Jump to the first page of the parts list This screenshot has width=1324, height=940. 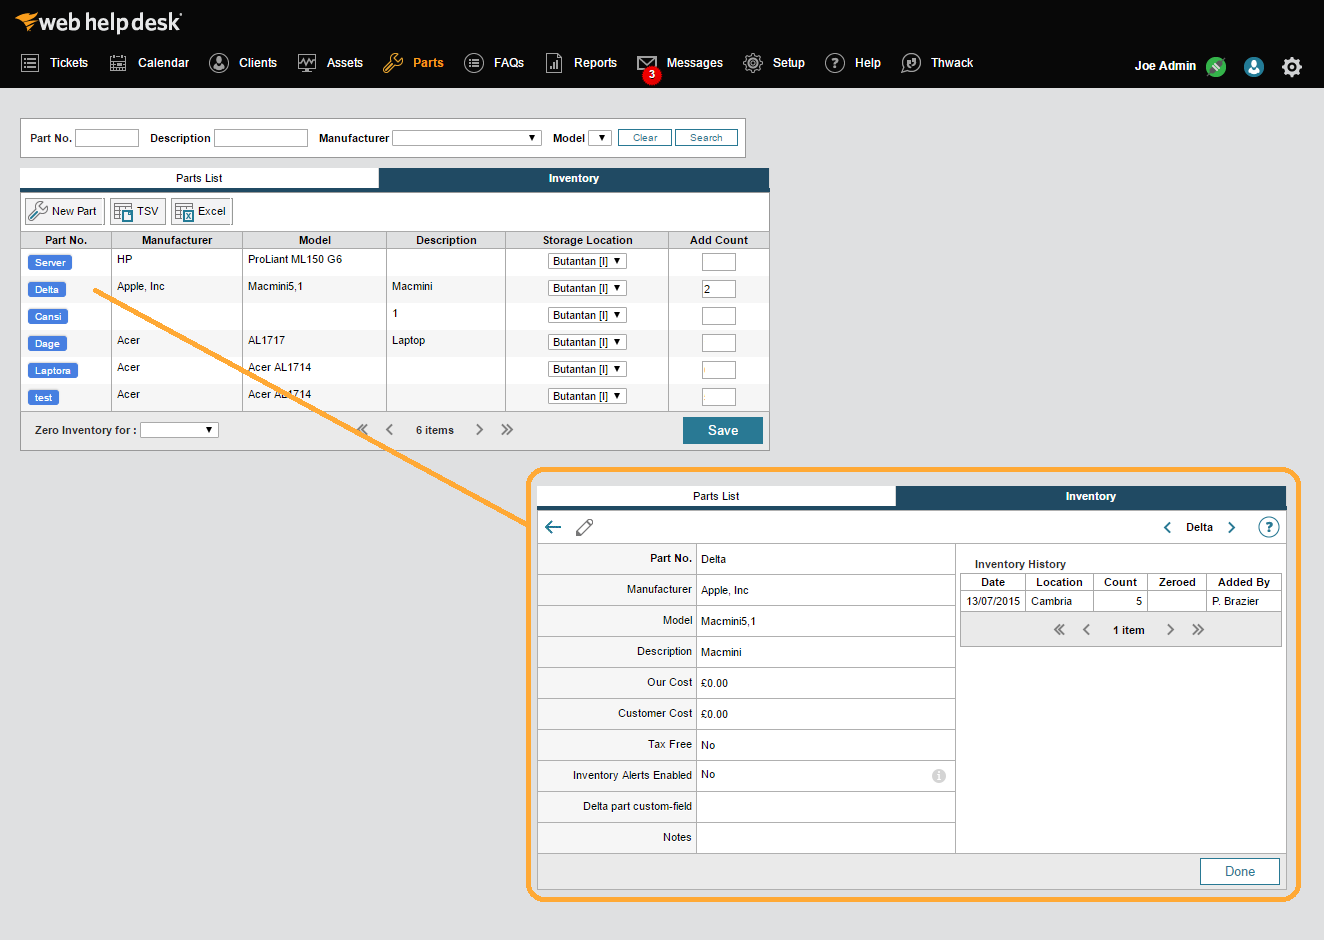362,430
